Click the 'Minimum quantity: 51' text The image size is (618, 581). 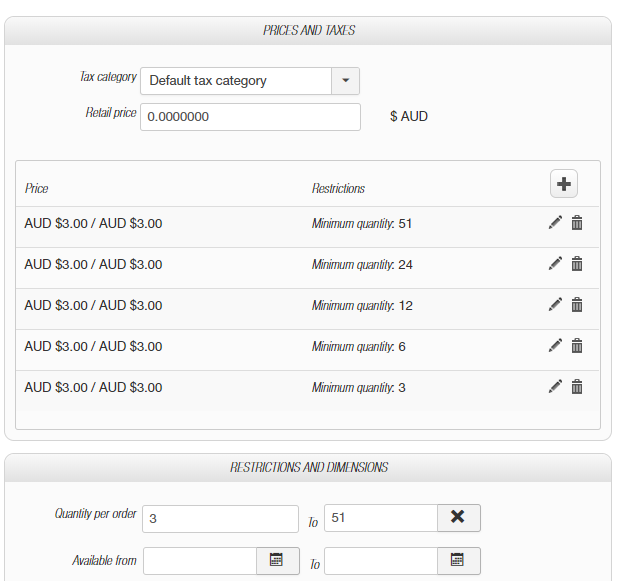click(x=361, y=223)
